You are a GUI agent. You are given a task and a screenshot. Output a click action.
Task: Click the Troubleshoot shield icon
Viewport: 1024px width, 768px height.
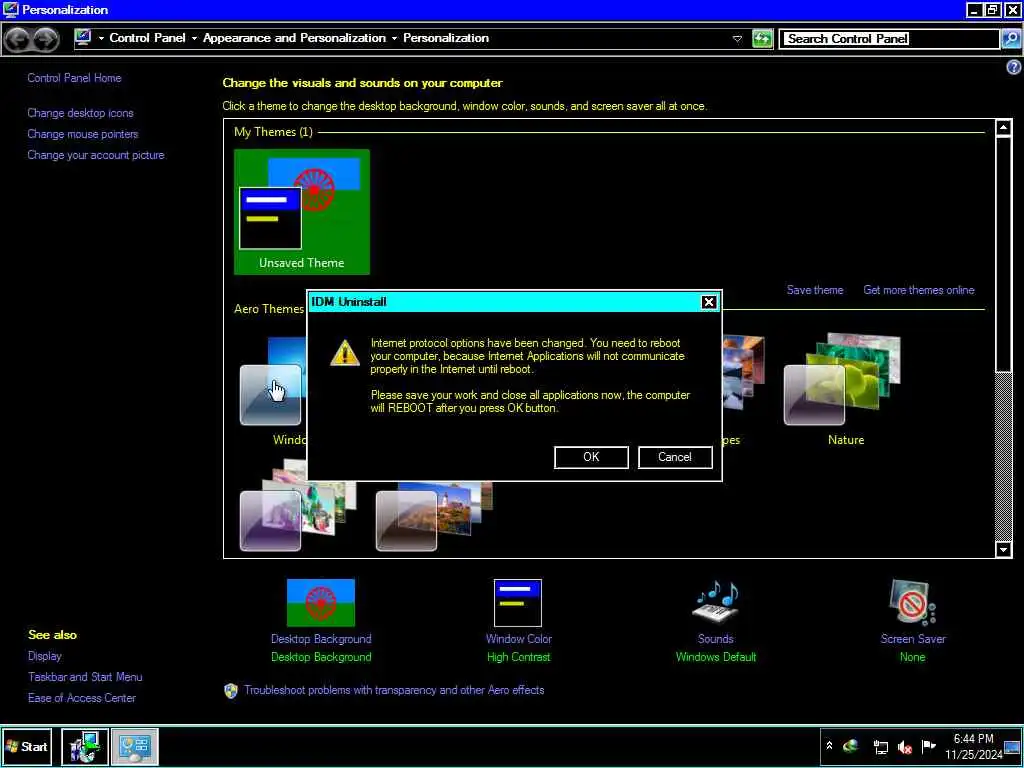pyautogui.click(x=231, y=691)
